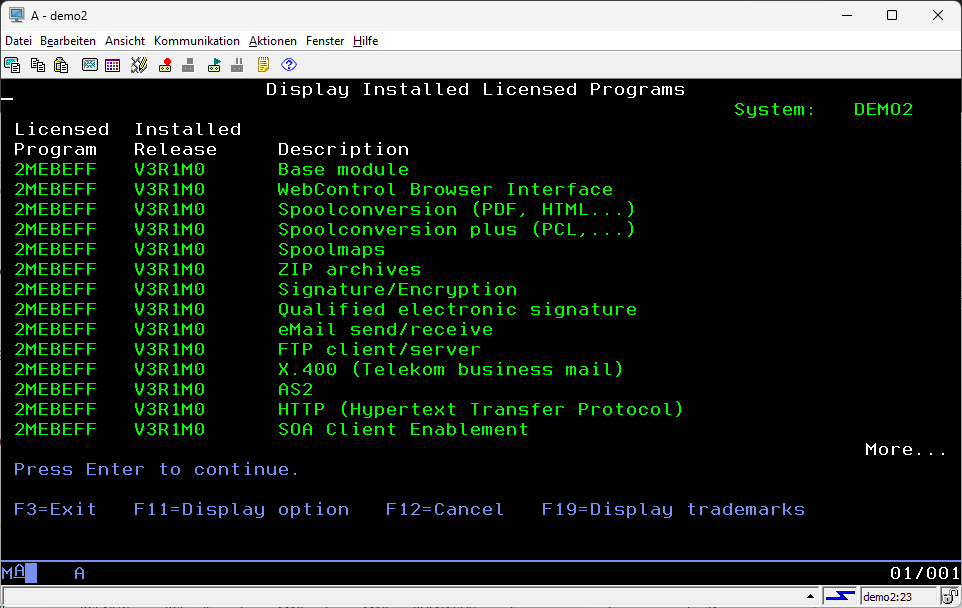Open the Aktionen menu
This screenshot has height=608, width=962.
(273, 41)
